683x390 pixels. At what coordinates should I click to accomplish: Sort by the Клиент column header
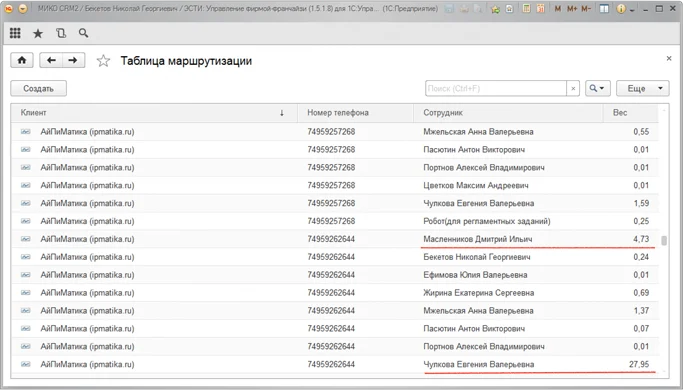(154, 113)
